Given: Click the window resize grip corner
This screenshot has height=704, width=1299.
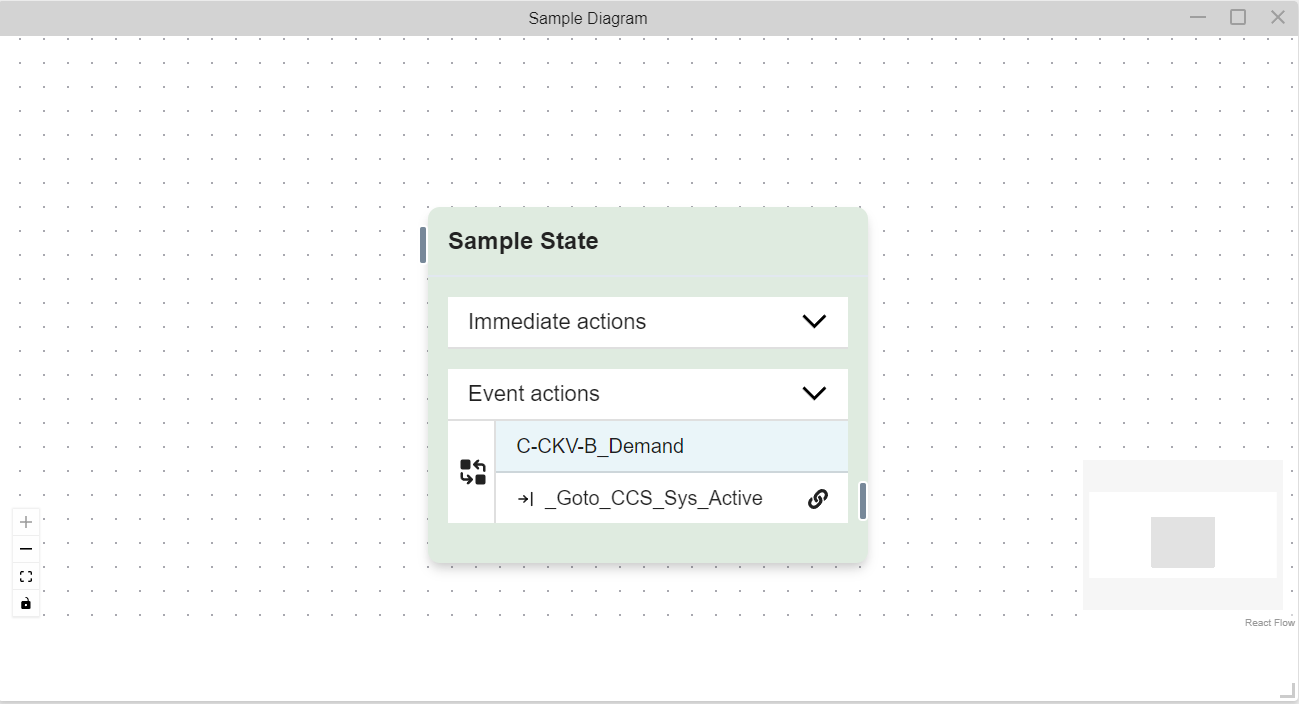Looking at the screenshot, I should (x=1288, y=691).
